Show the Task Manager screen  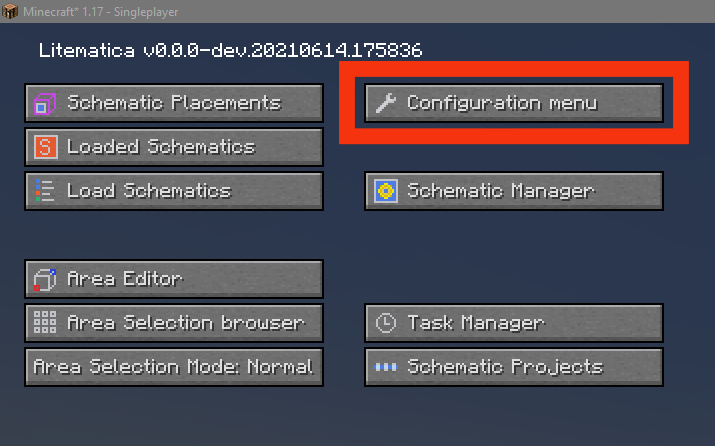point(514,323)
